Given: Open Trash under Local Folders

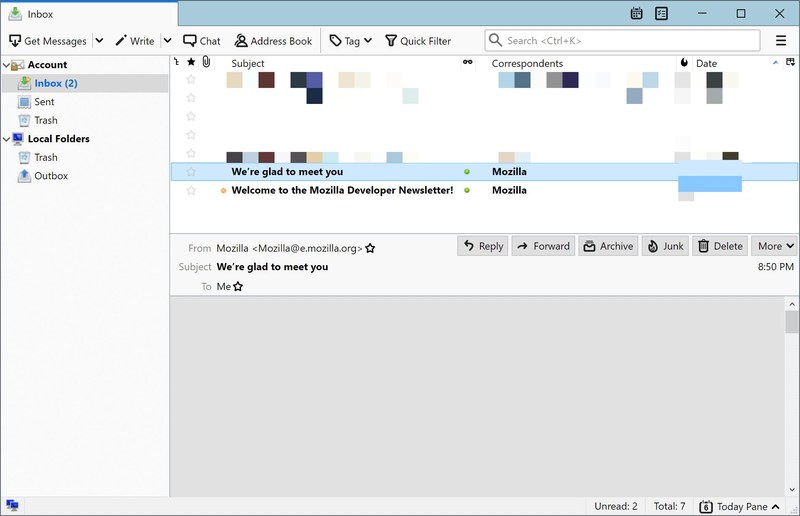Looking at the screenshot, I should point(45,158).
